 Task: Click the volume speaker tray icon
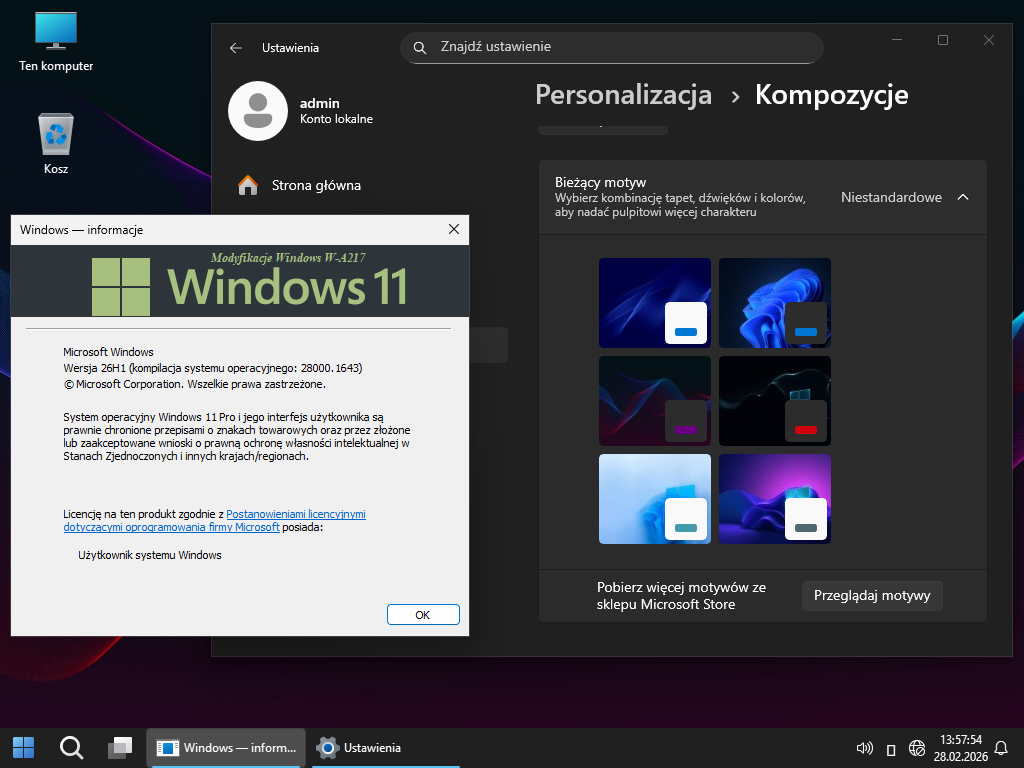(865, 748)
